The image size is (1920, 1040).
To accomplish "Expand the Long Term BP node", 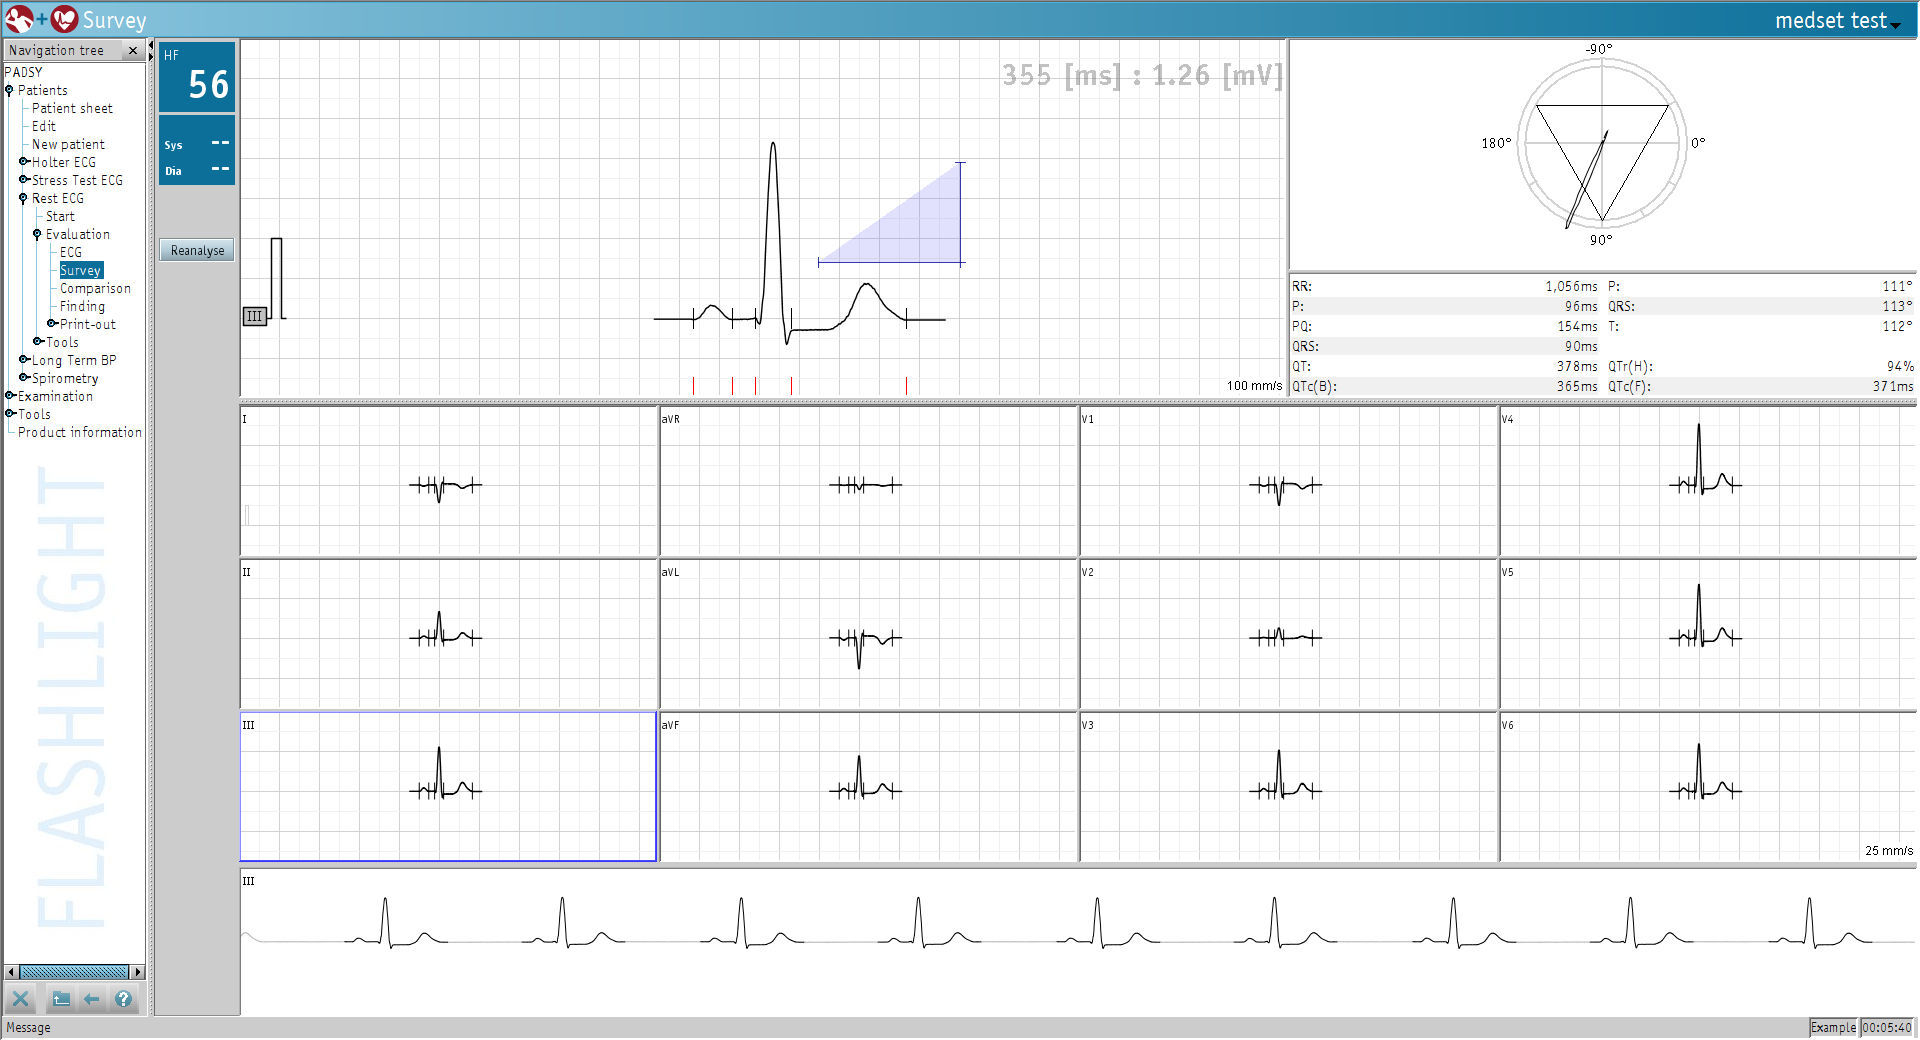I will pos(23,360).
